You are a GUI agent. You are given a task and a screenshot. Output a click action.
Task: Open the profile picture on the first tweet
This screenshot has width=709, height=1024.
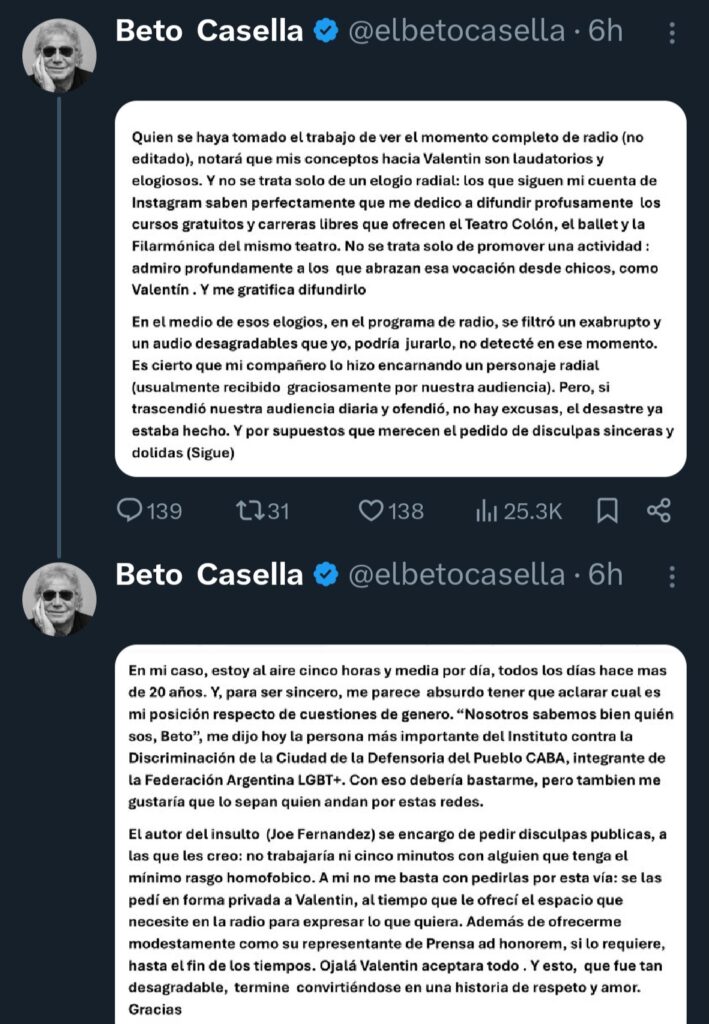tap(59, 54)
